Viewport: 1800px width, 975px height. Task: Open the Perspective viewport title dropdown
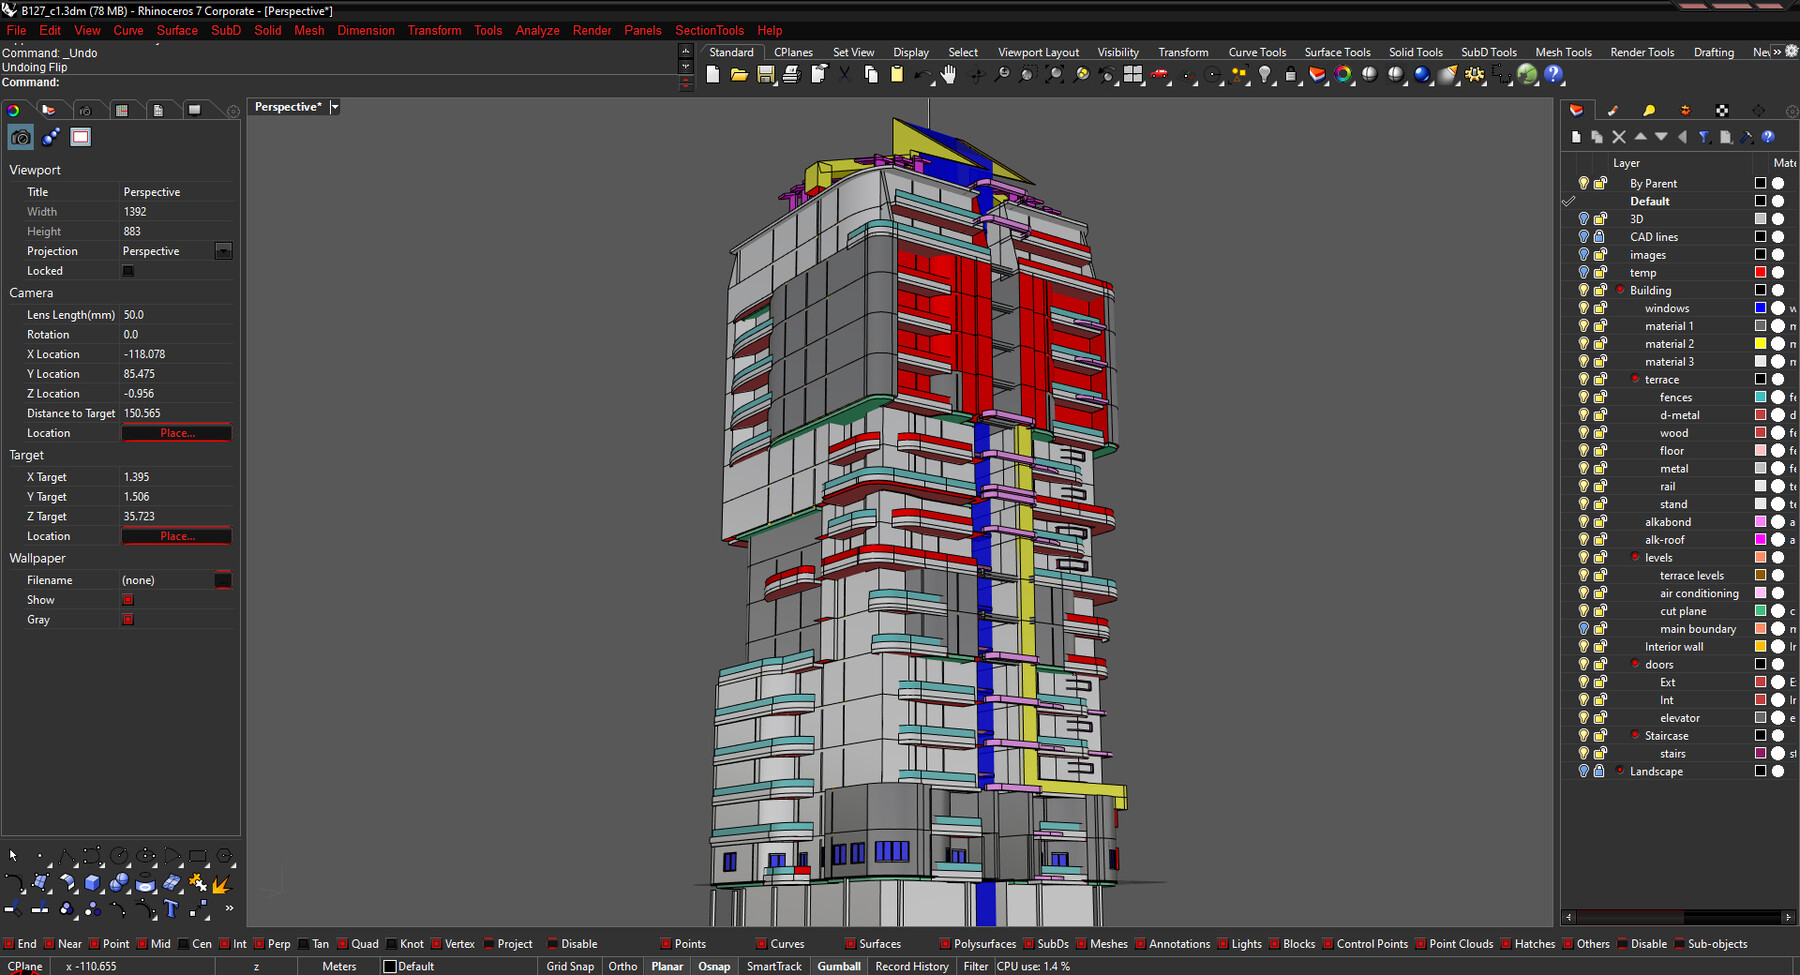point(334,106)
